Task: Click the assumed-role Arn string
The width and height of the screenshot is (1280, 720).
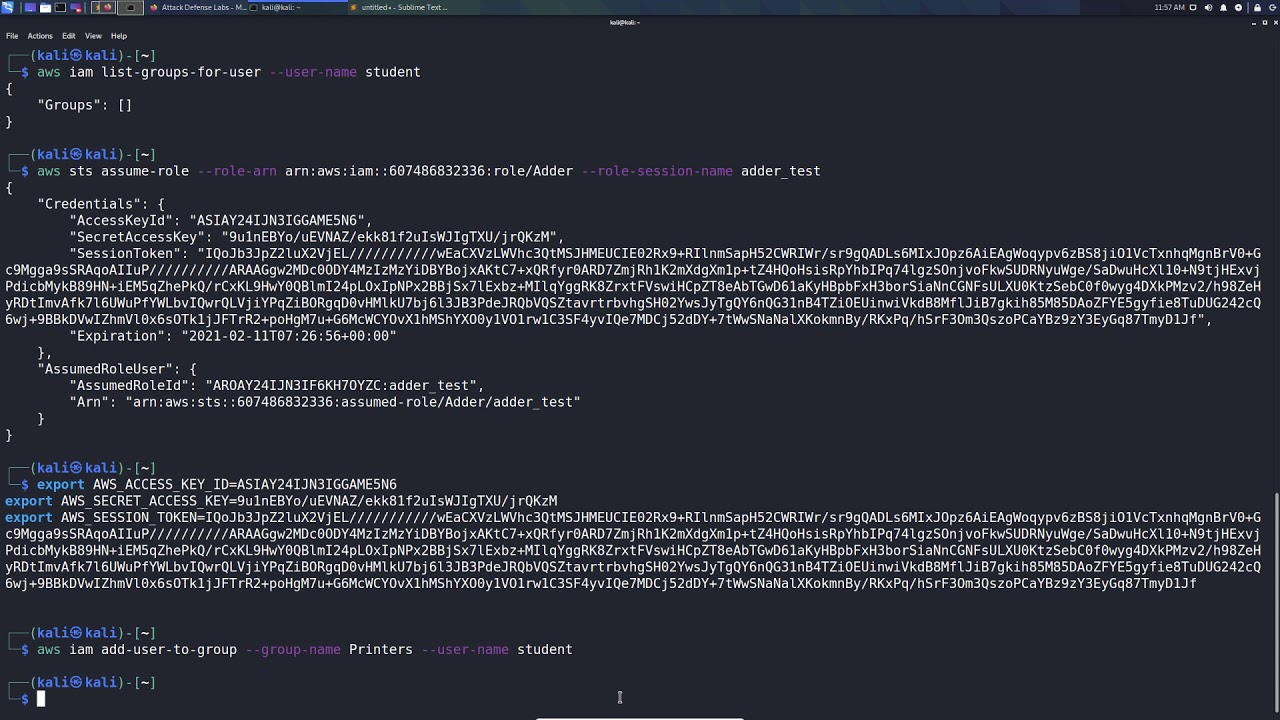Action: coord(352,402)
